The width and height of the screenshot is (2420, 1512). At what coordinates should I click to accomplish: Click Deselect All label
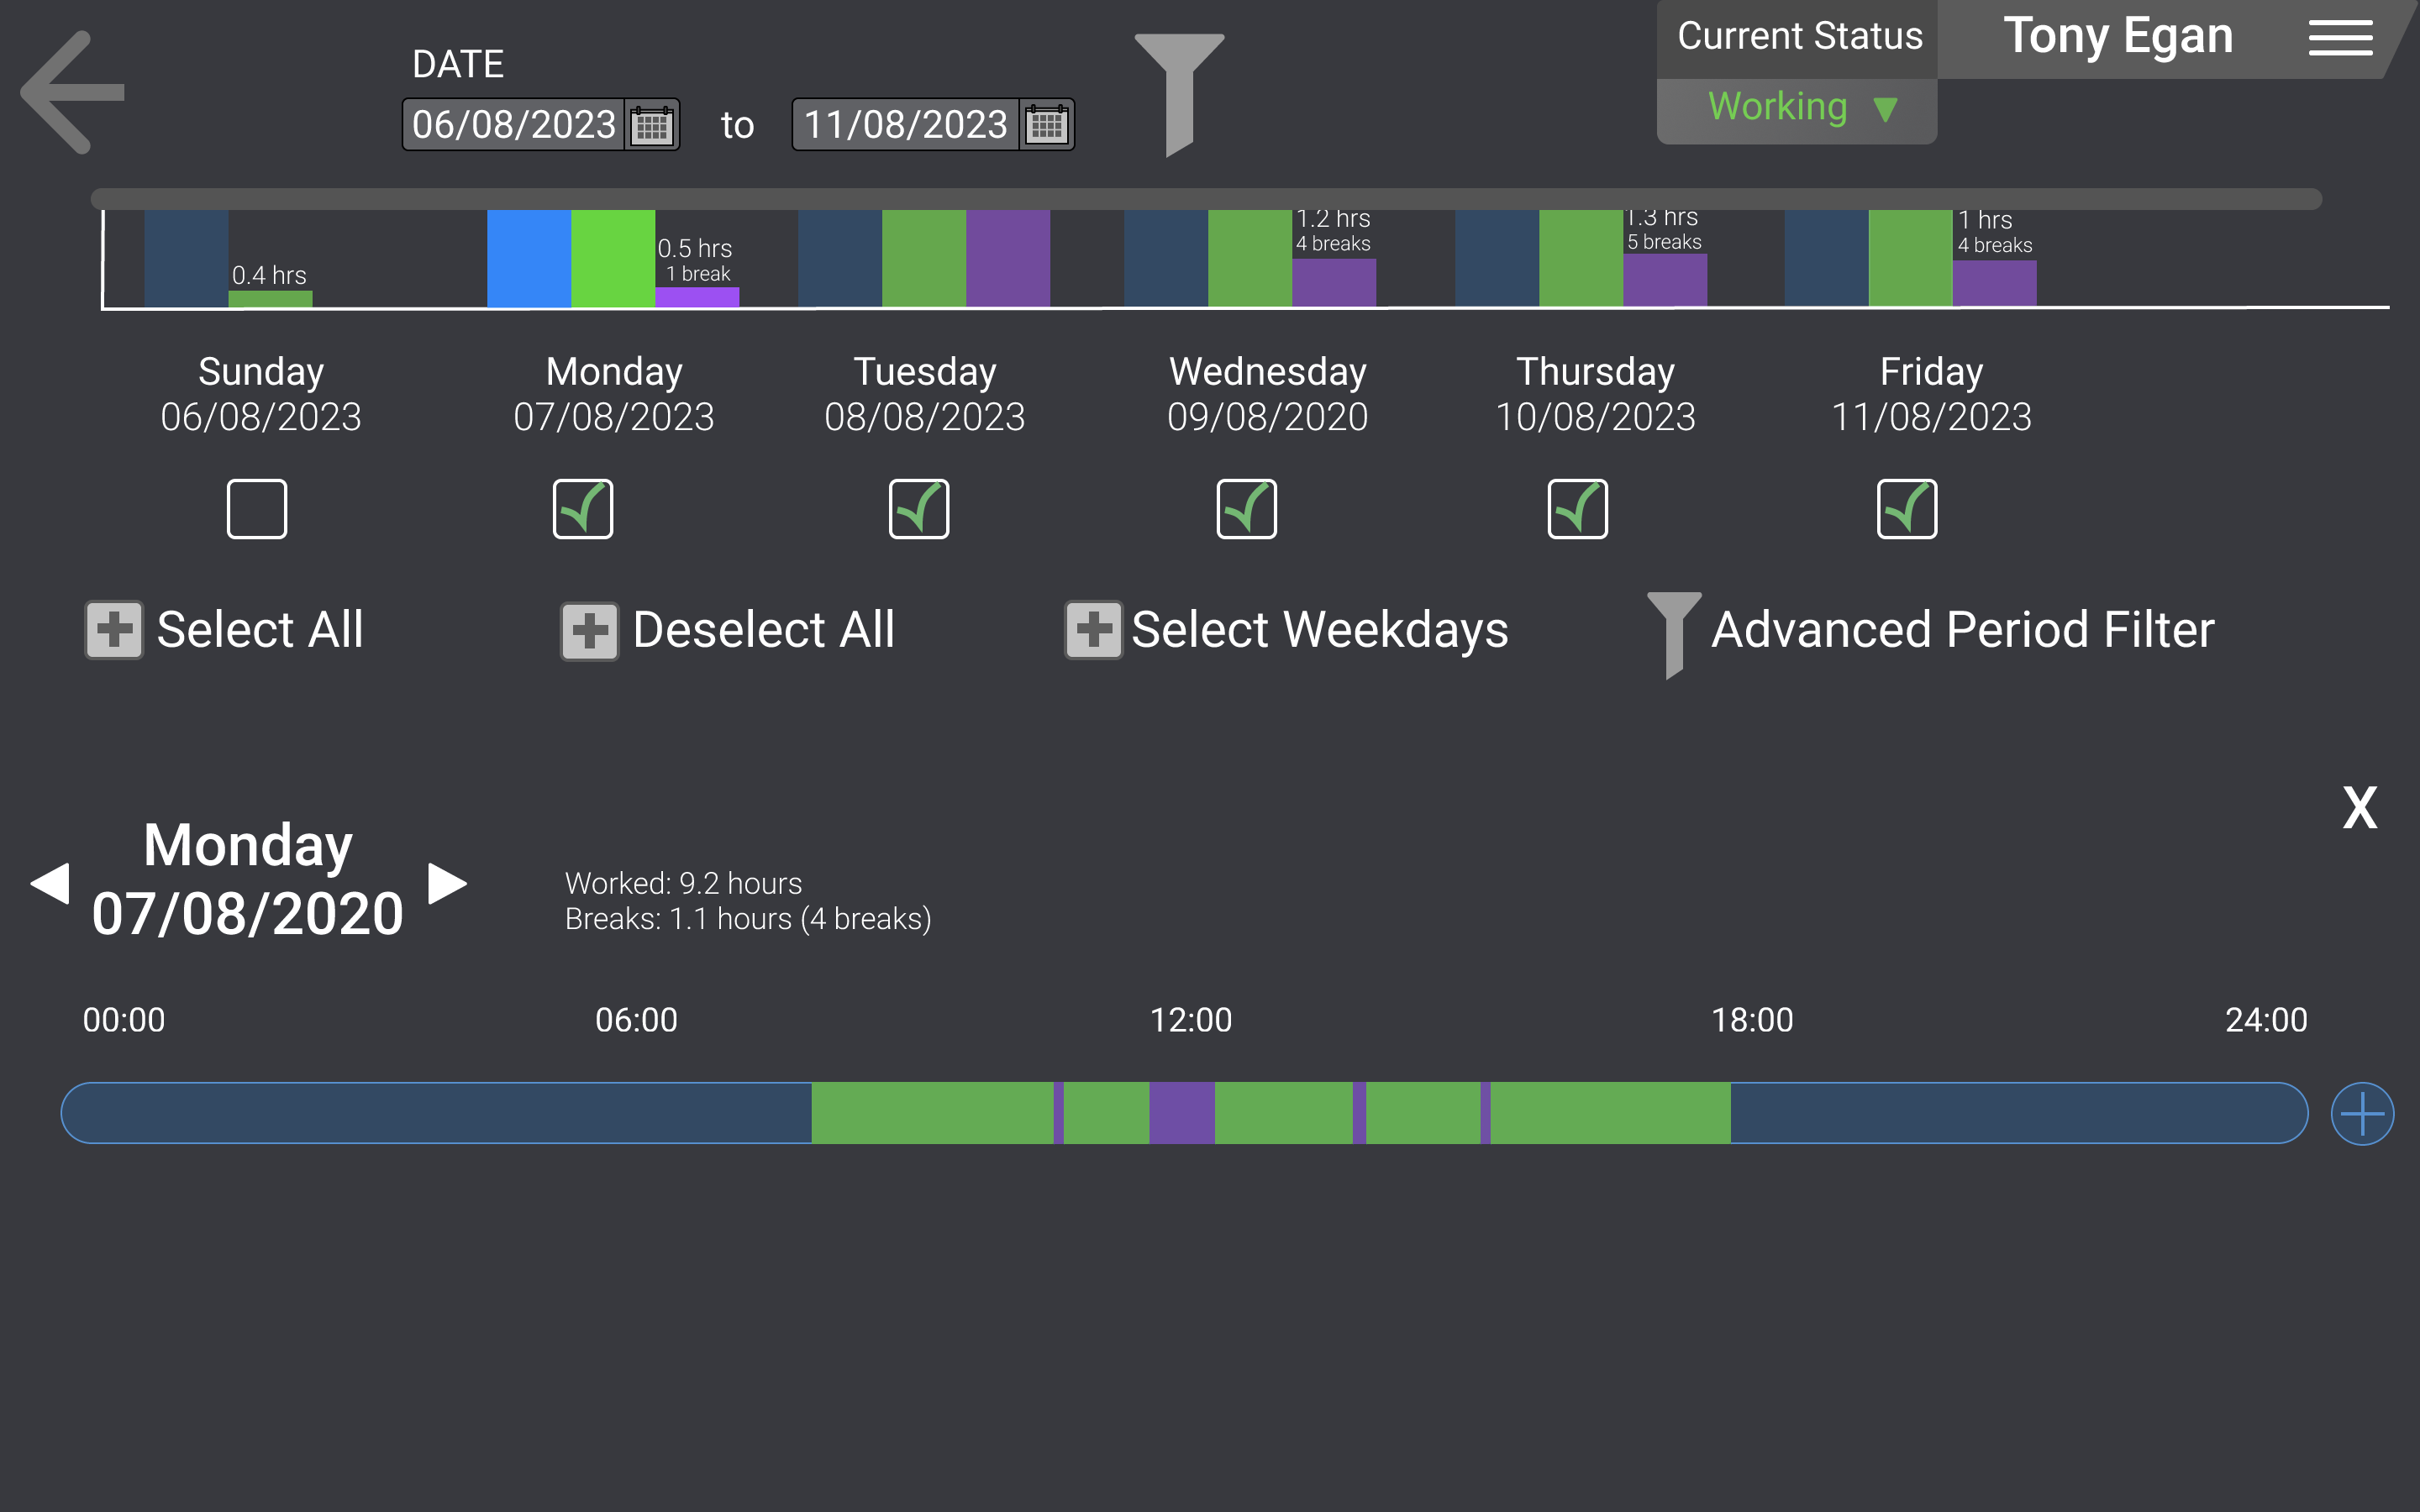tap(764, 630)
